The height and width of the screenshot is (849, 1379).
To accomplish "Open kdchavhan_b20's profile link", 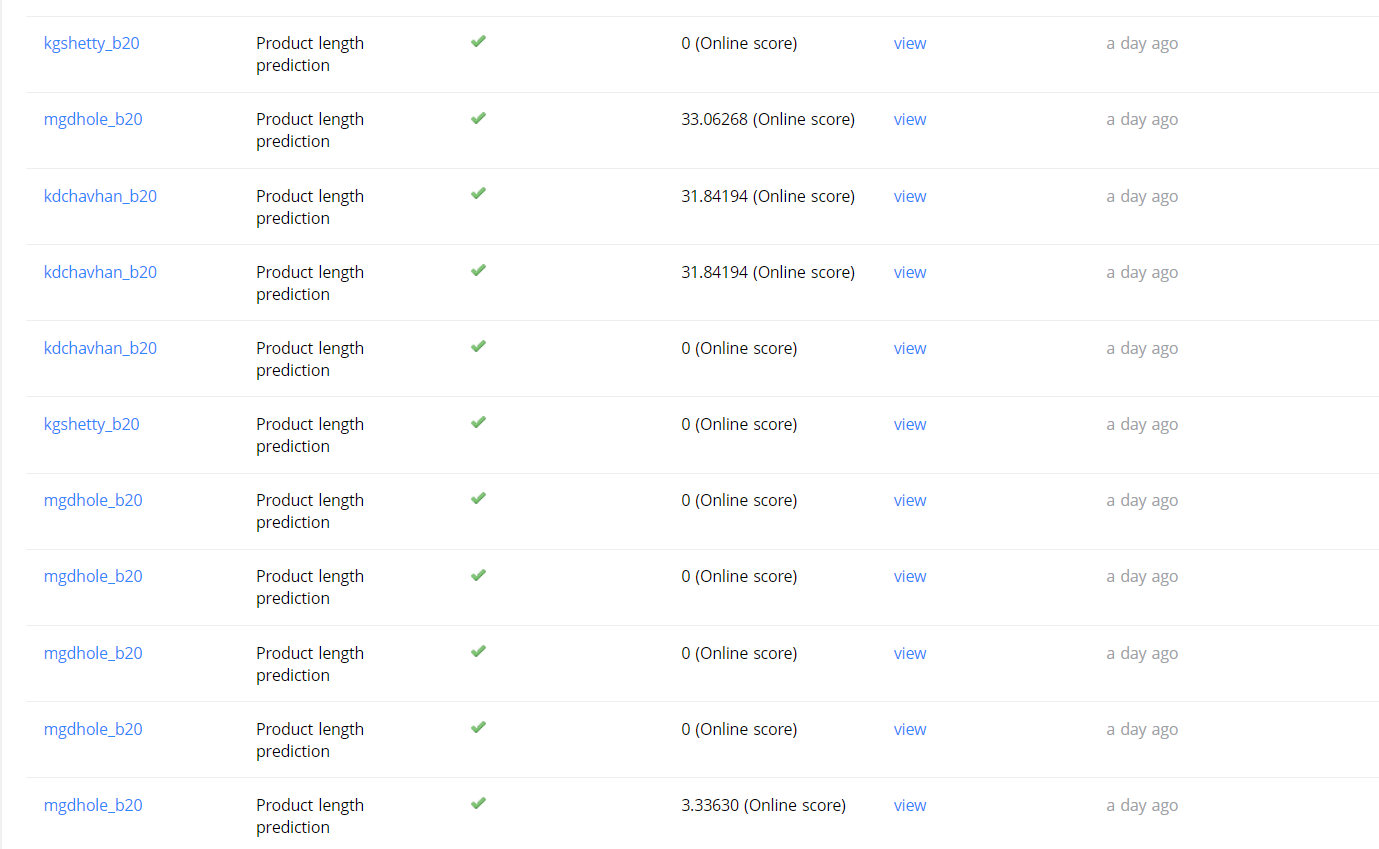I will coord(100,195).
